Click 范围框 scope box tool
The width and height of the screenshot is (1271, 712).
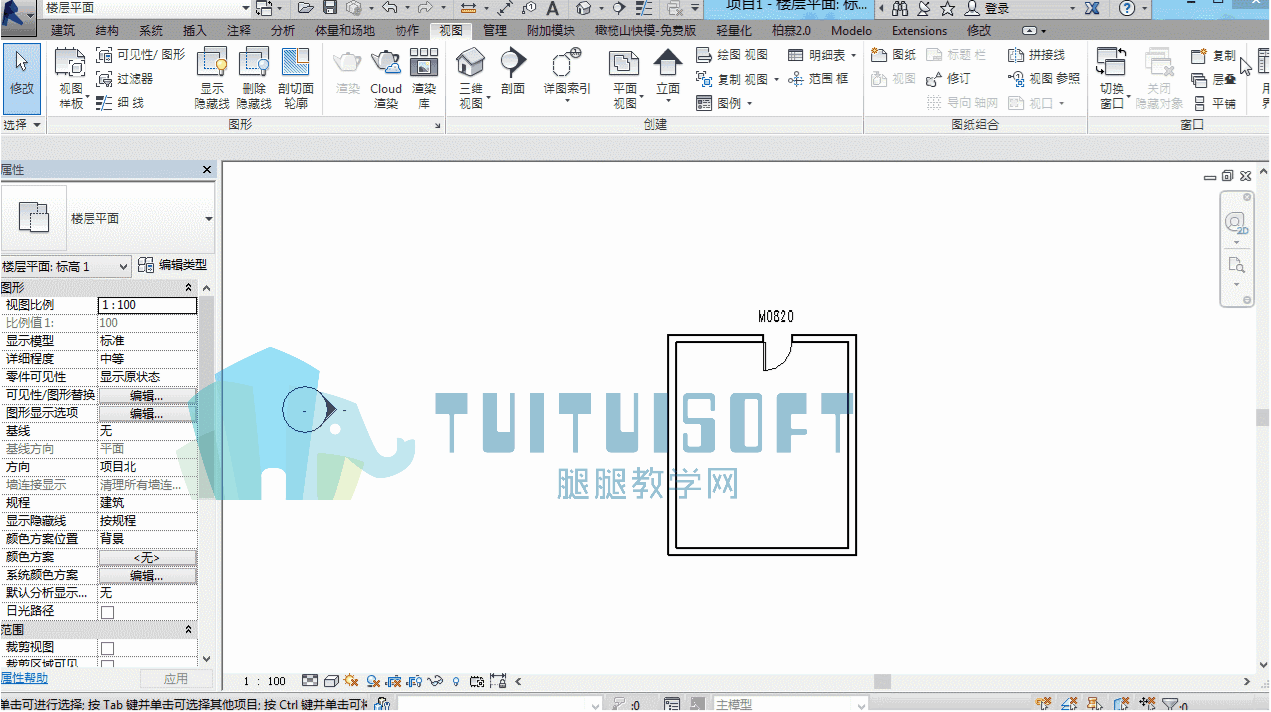pyautogui.click(x=818, y=79)
